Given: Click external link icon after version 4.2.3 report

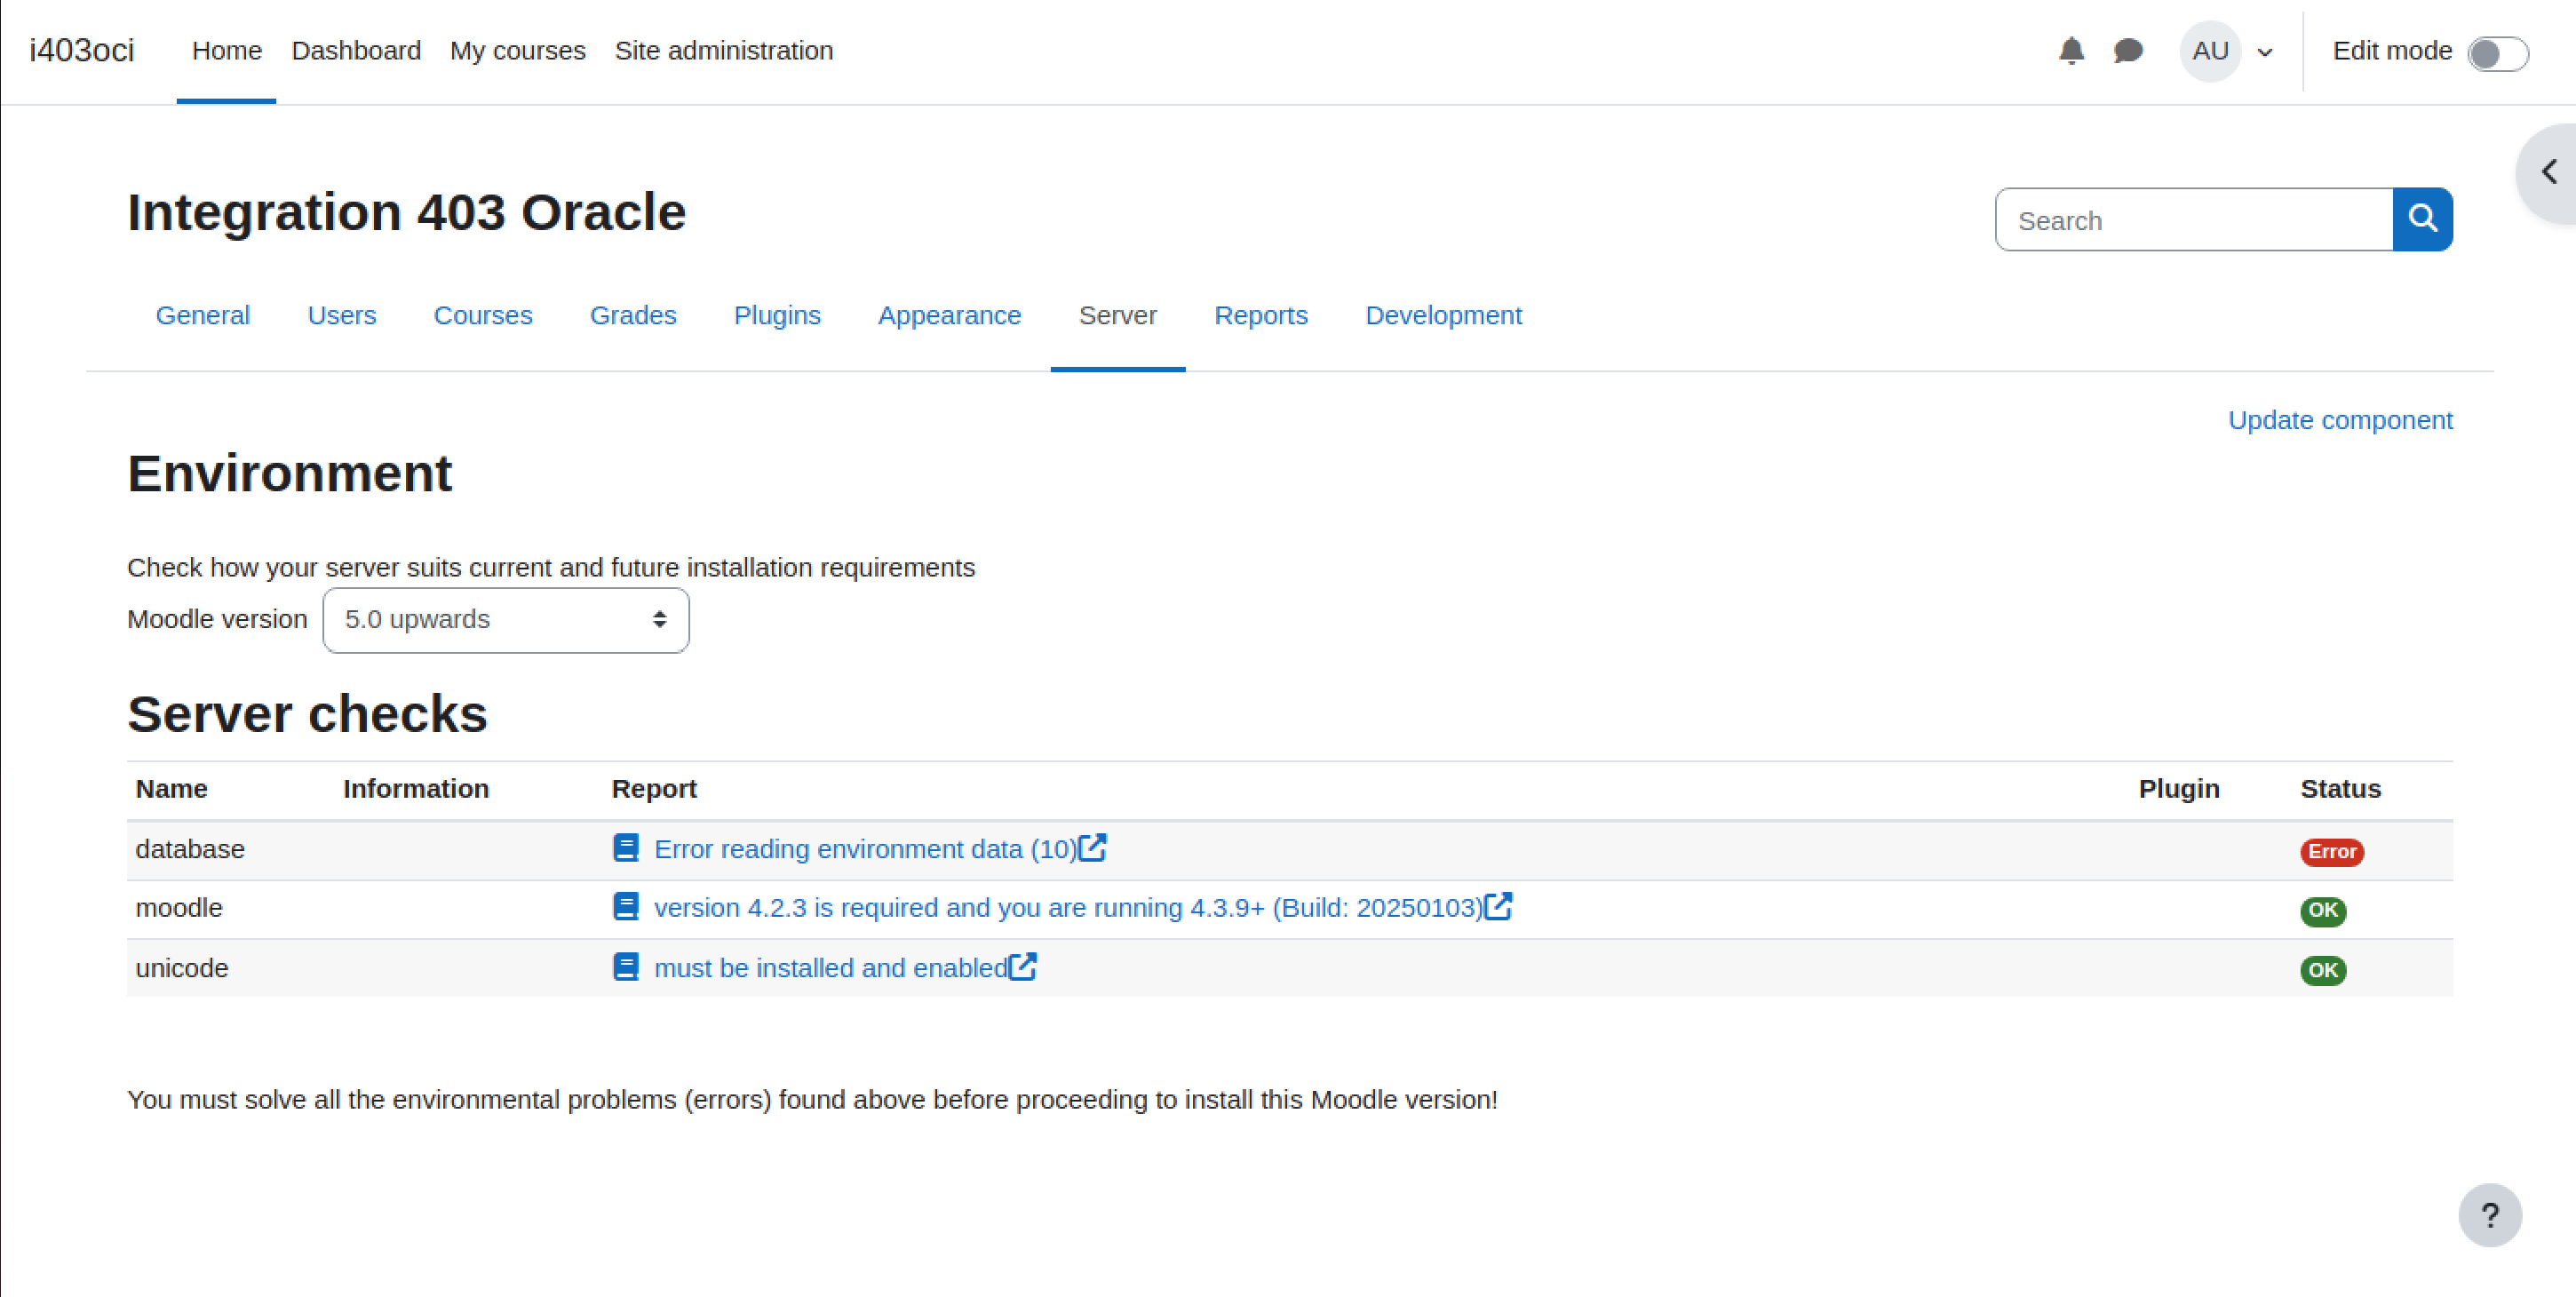Looking at the screenshot, I should click(x=1498, y=906).
